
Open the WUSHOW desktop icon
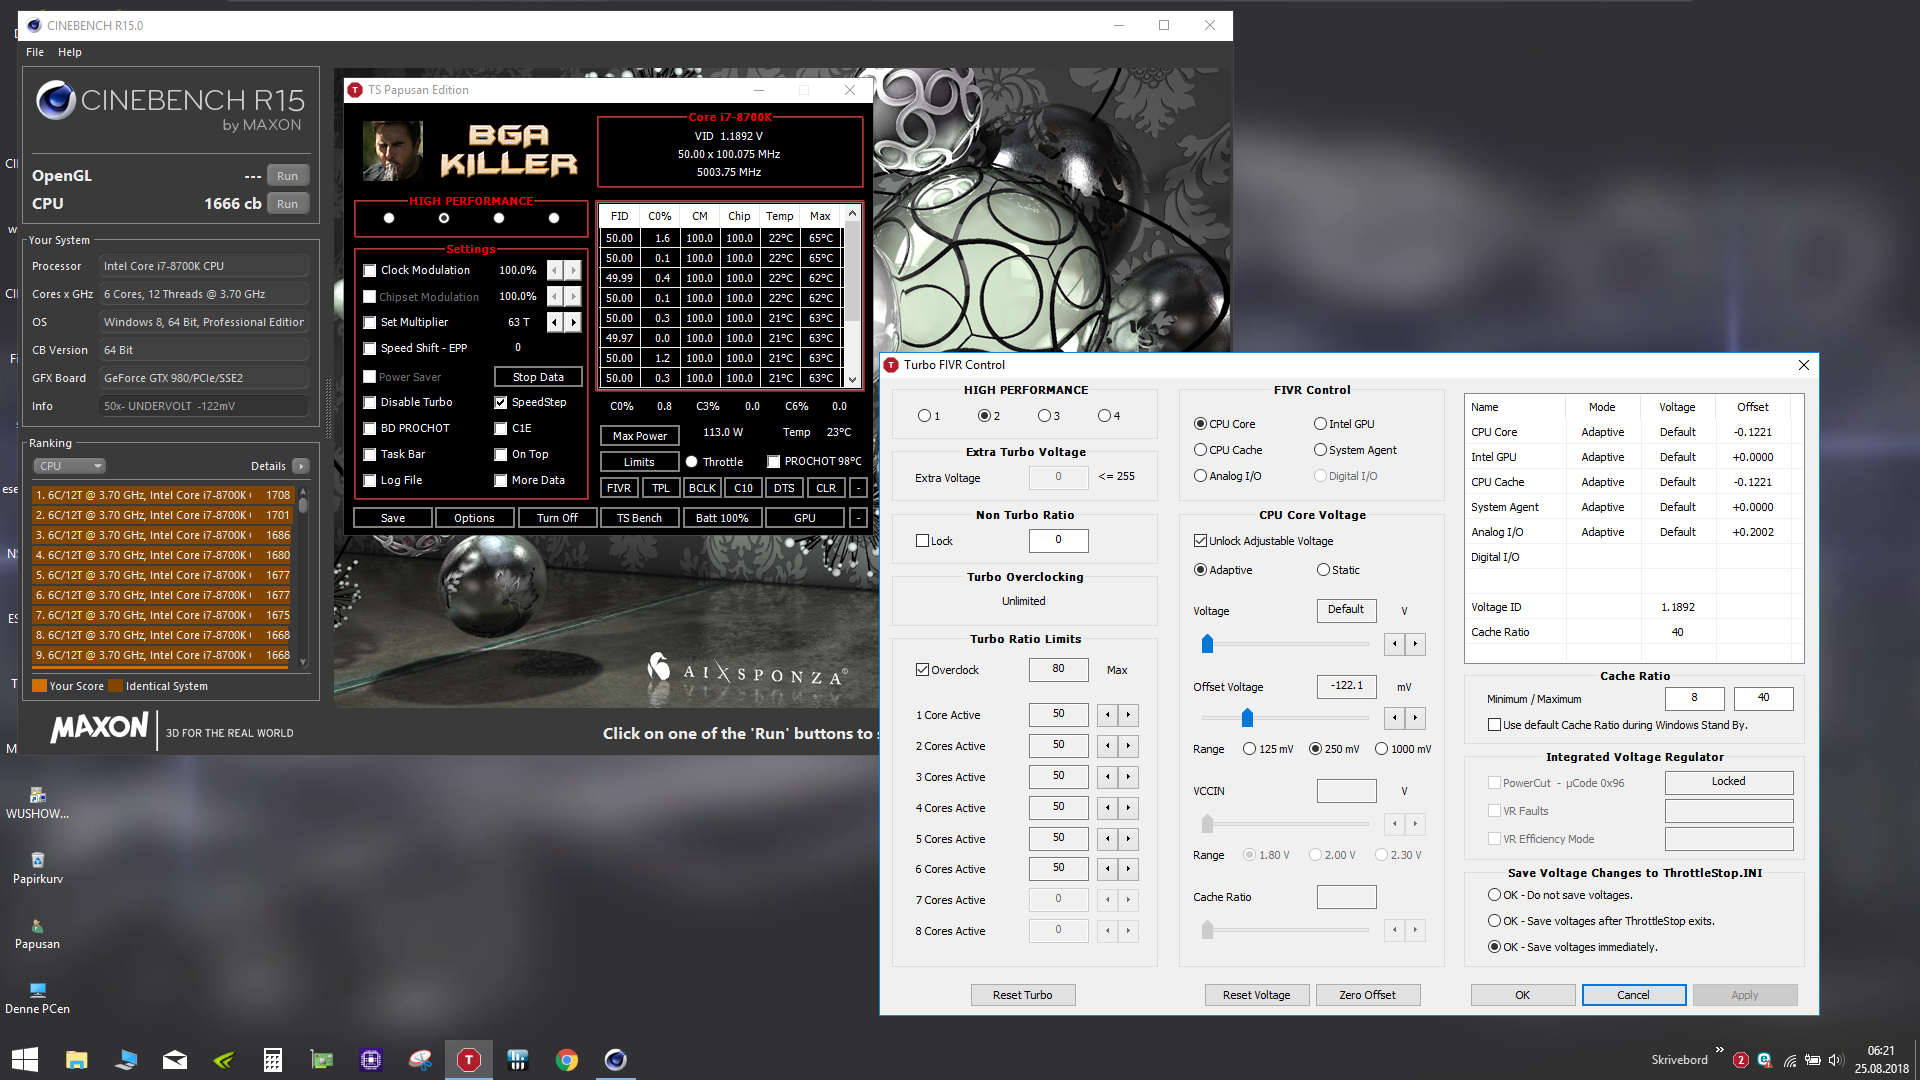38,803
